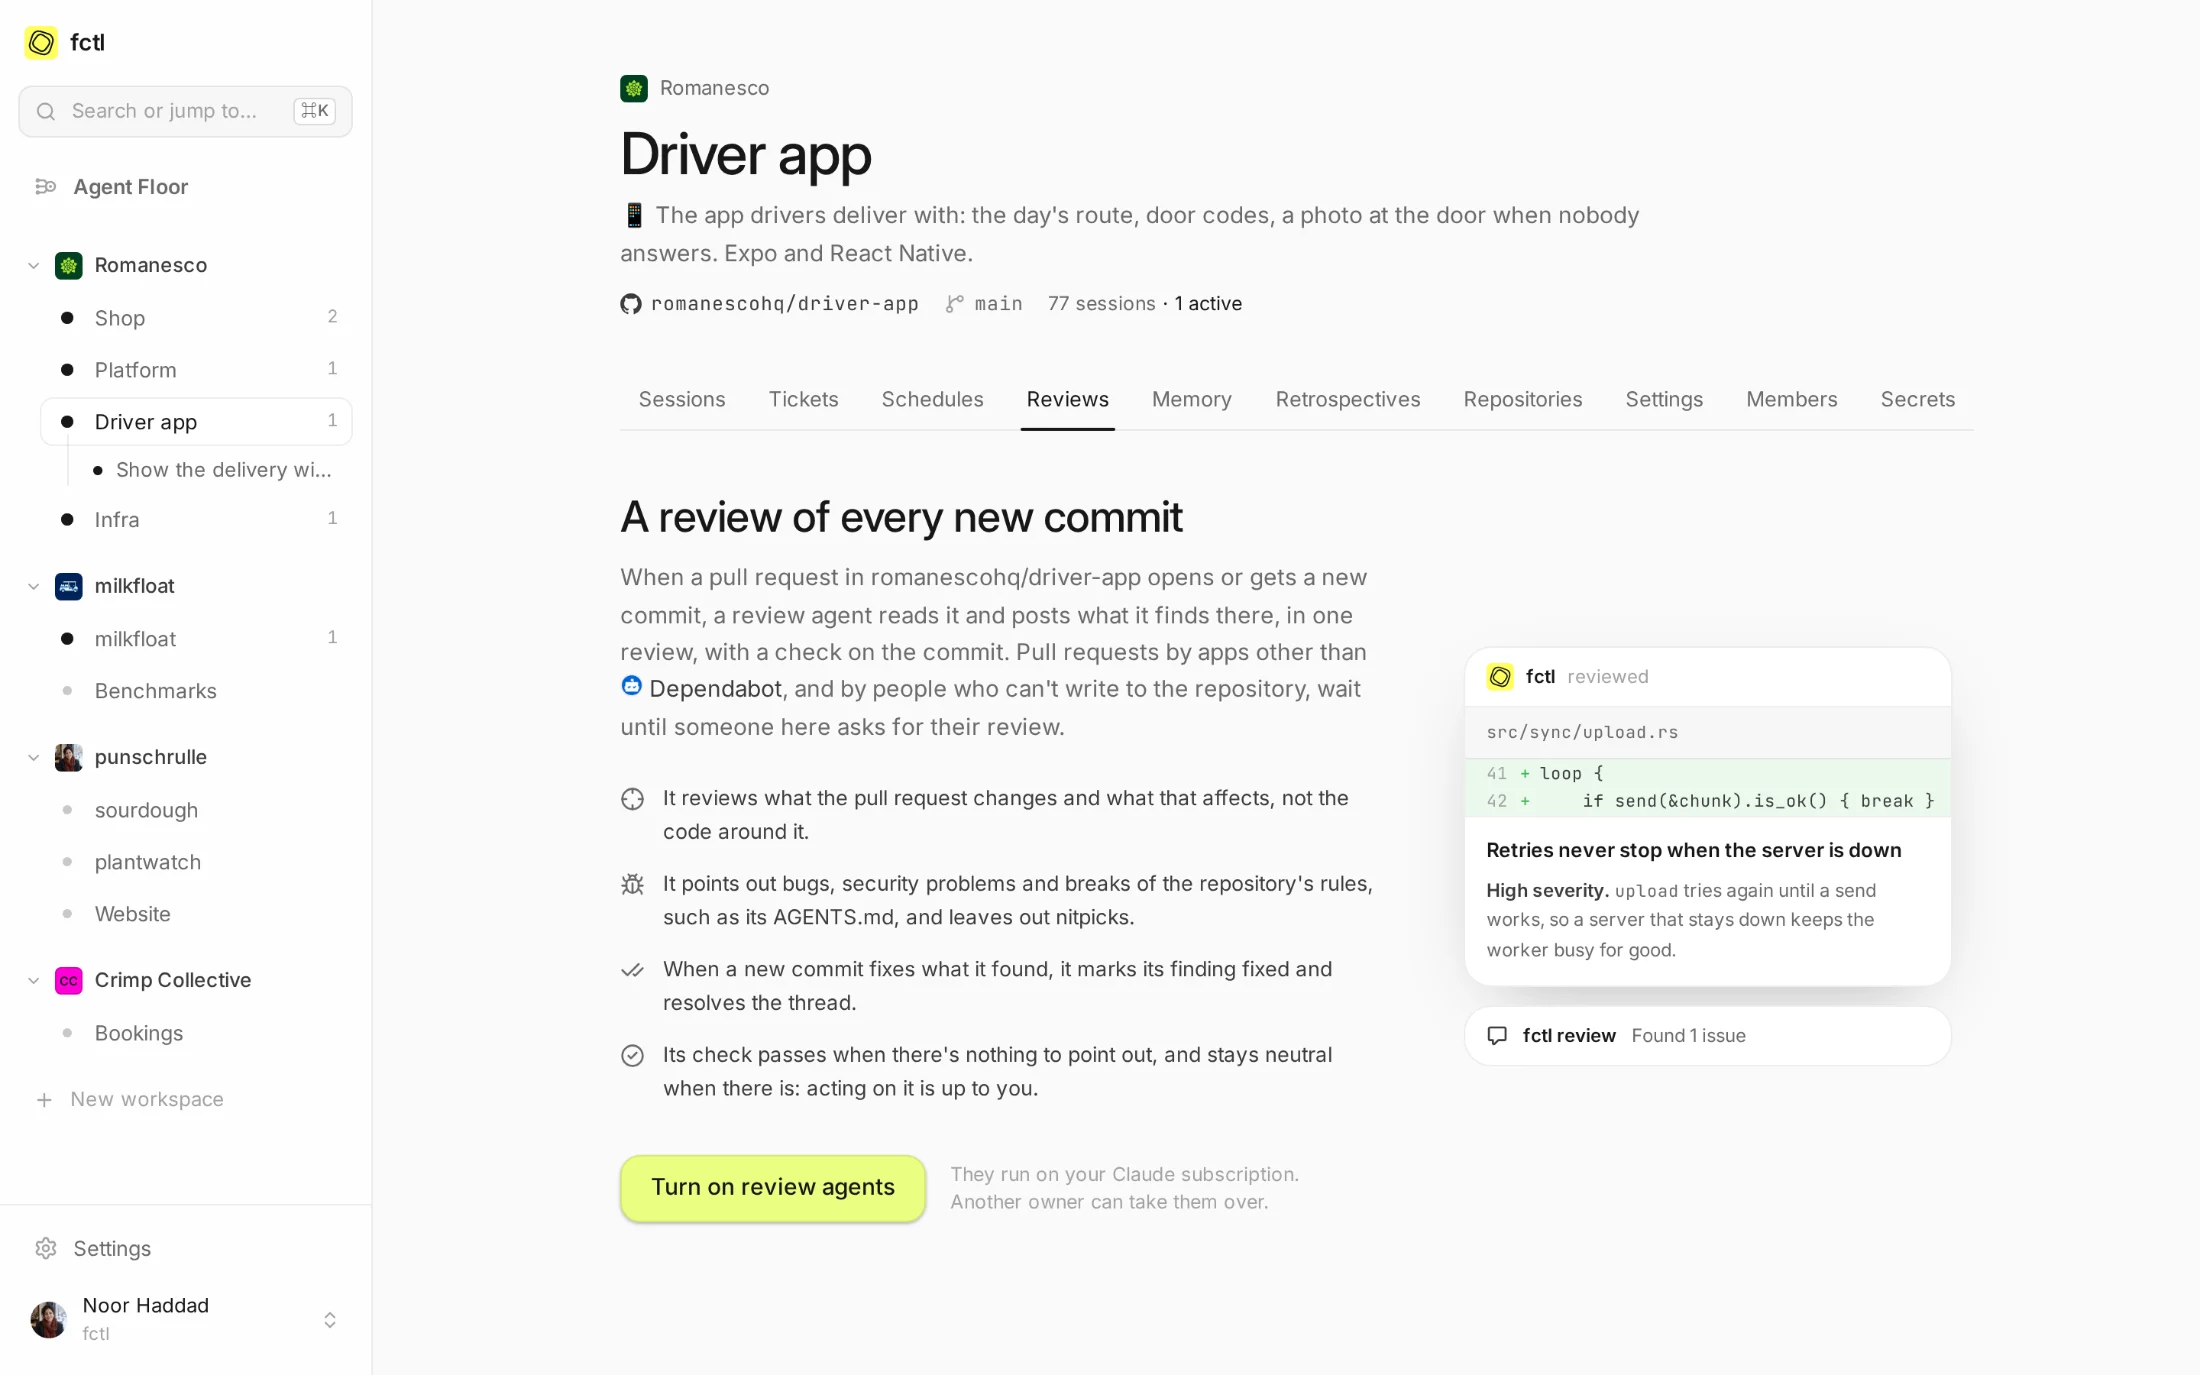Click the Romanesco icon above the Driver app title
Image resolution: width=2200 pixels, height=1375 pixels.
coord(633,88)
